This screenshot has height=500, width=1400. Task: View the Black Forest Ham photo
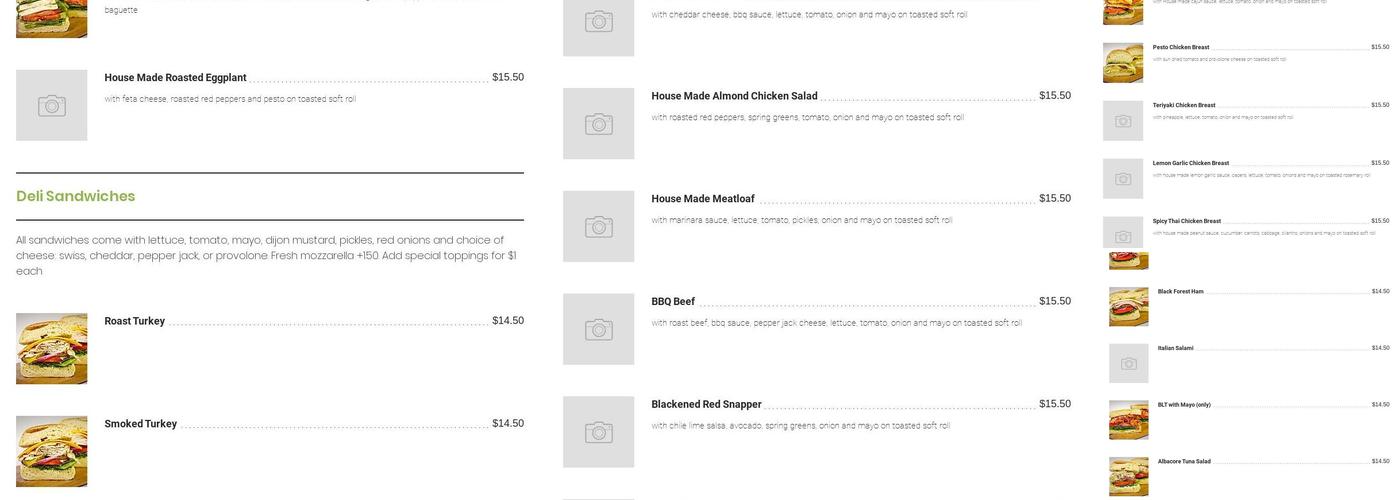[1128, 307]
